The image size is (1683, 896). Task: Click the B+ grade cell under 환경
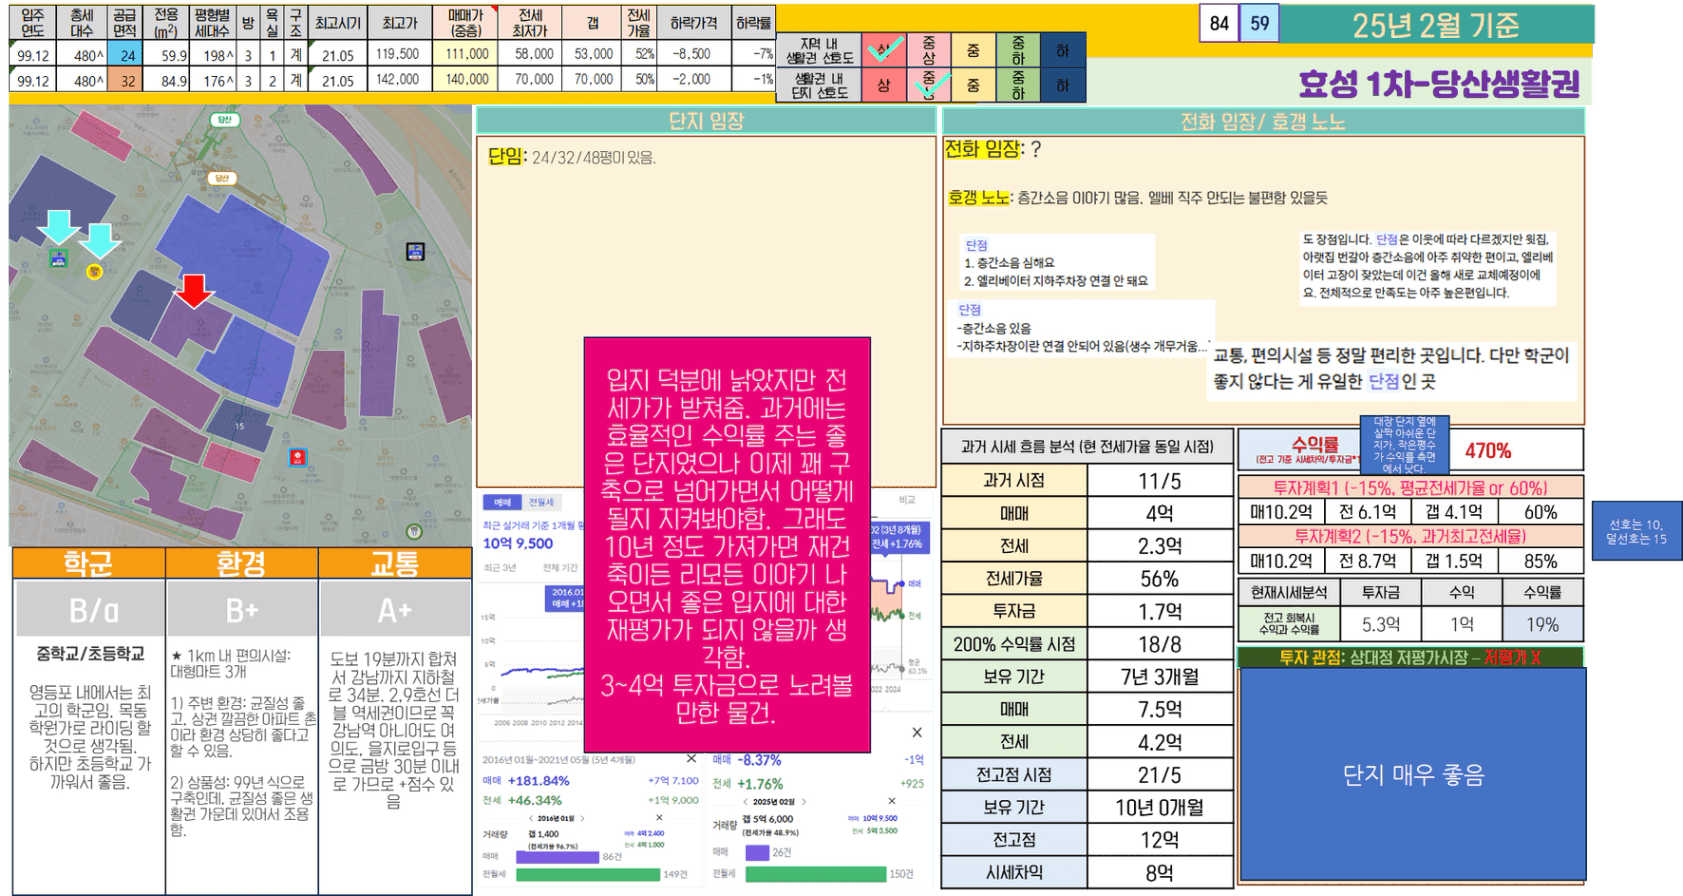[x=241, y=609]
